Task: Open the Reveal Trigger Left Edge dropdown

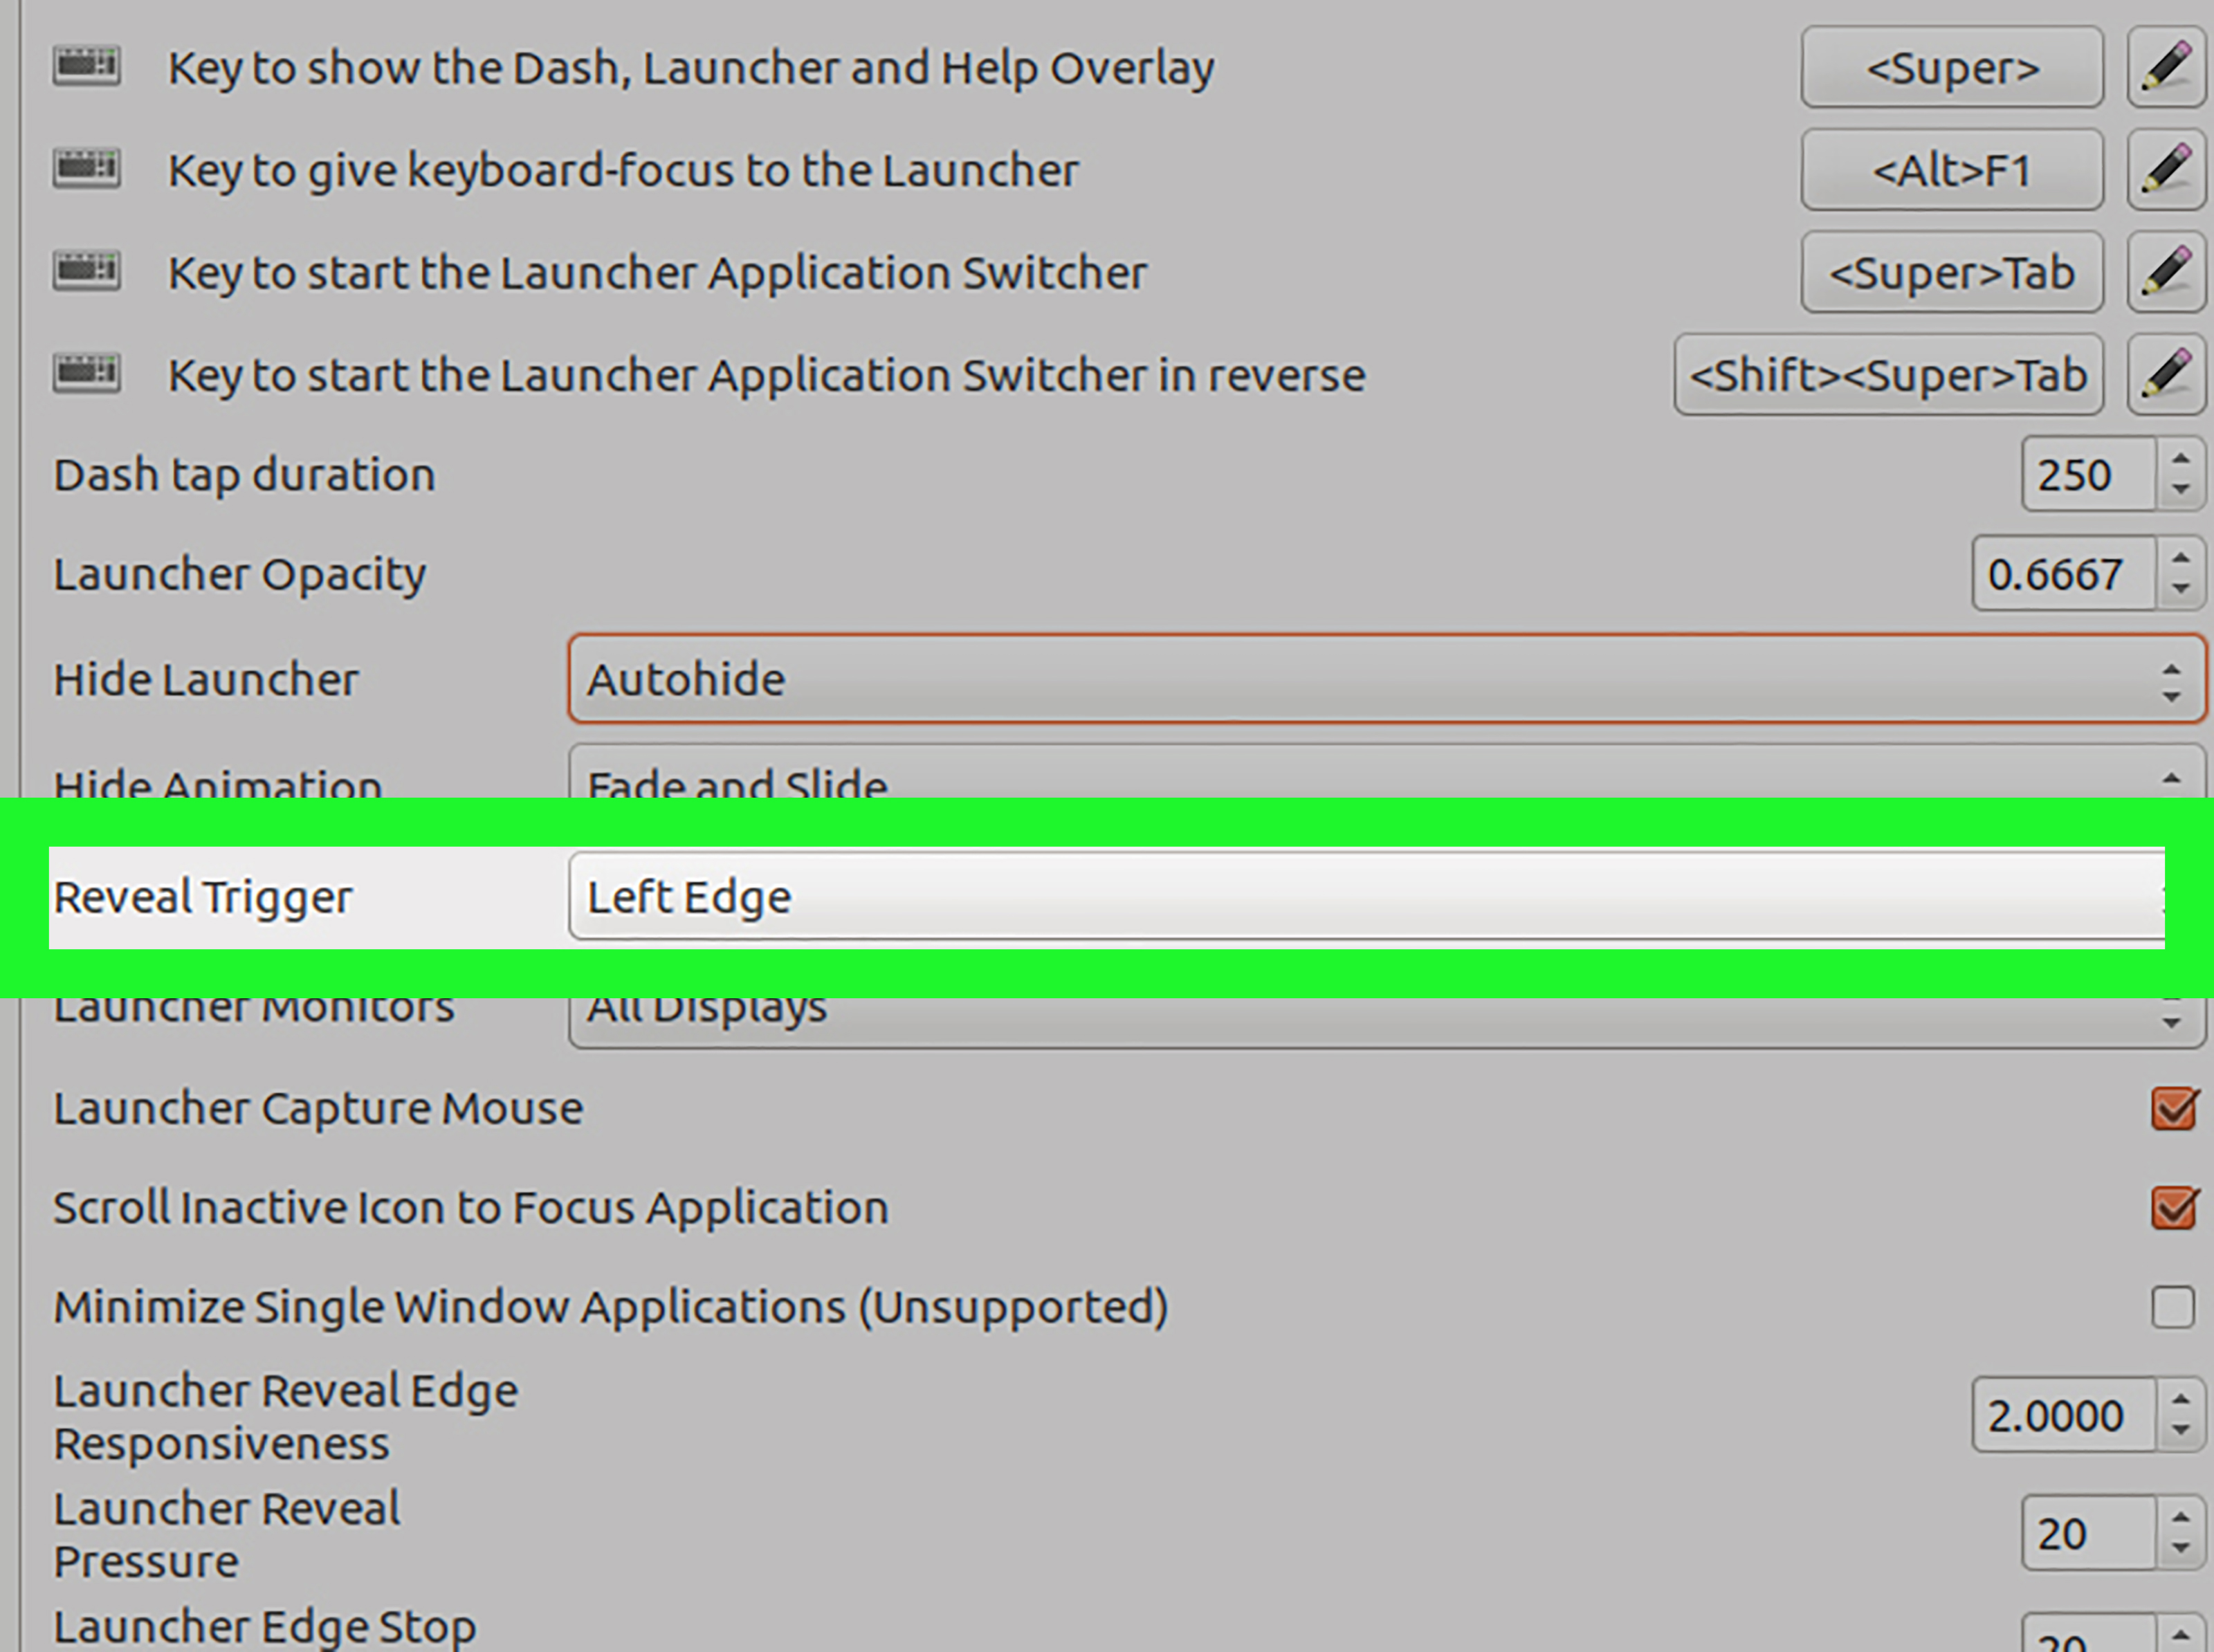Action: click(1367, 896)
